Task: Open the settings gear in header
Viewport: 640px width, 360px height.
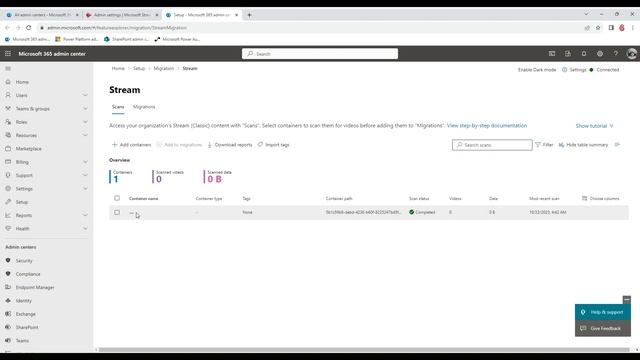Action: click(x=600, y=53)
